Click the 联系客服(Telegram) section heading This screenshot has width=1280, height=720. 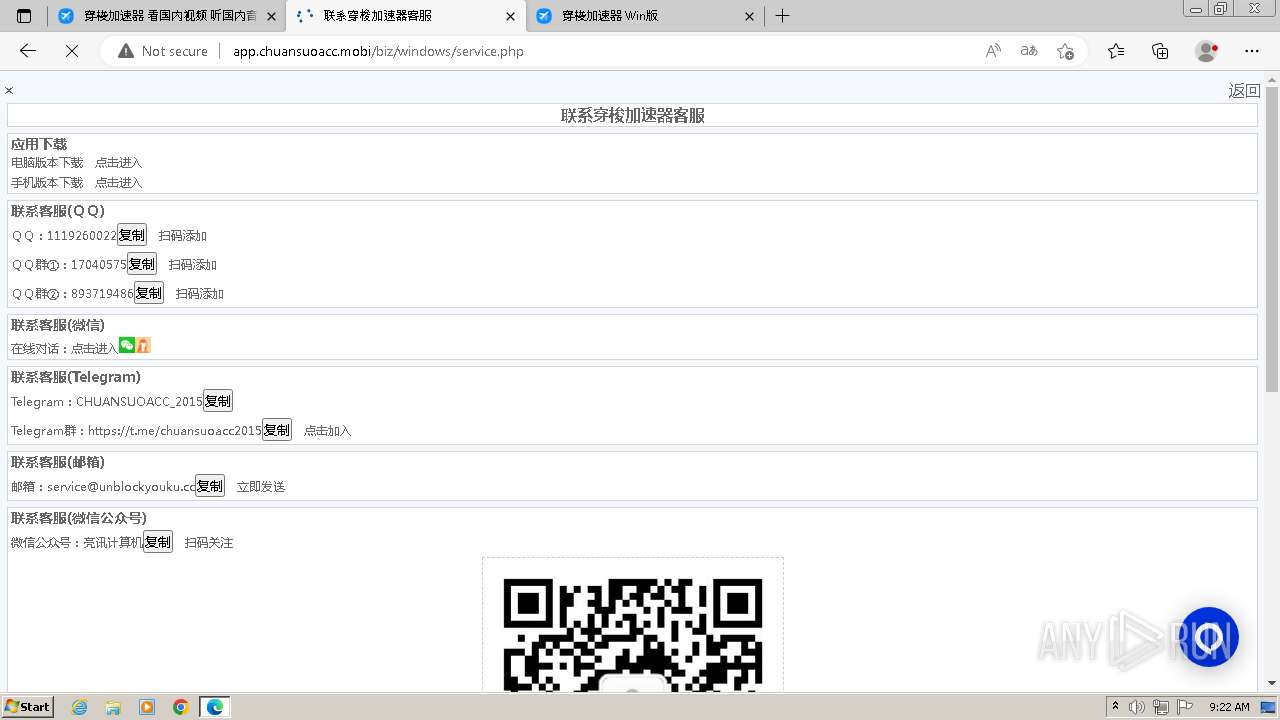[x=76, y=377]
